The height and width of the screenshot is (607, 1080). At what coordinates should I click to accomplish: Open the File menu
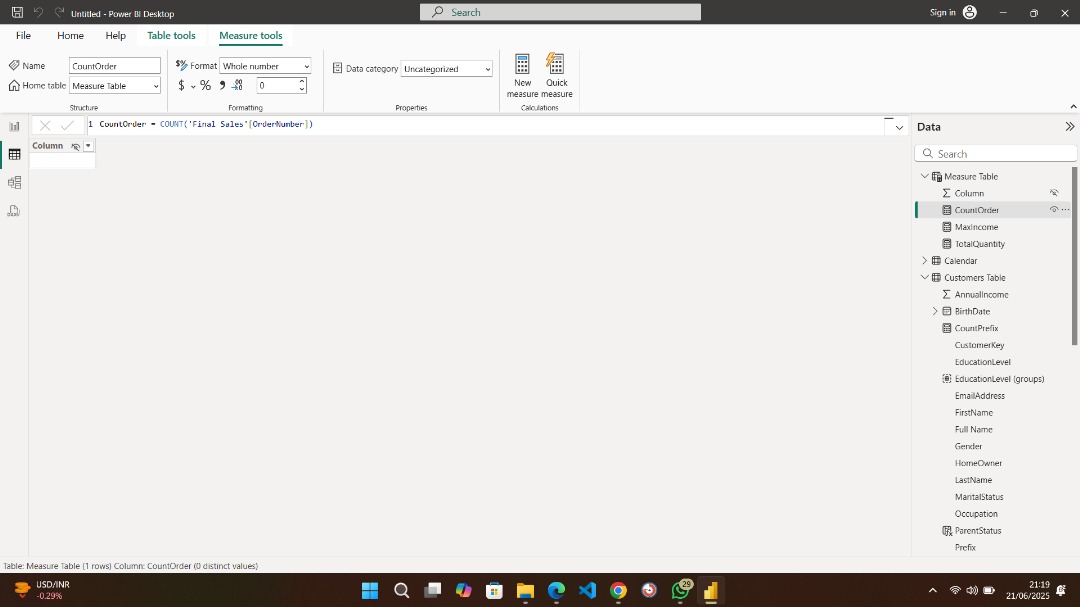(23, 35)
